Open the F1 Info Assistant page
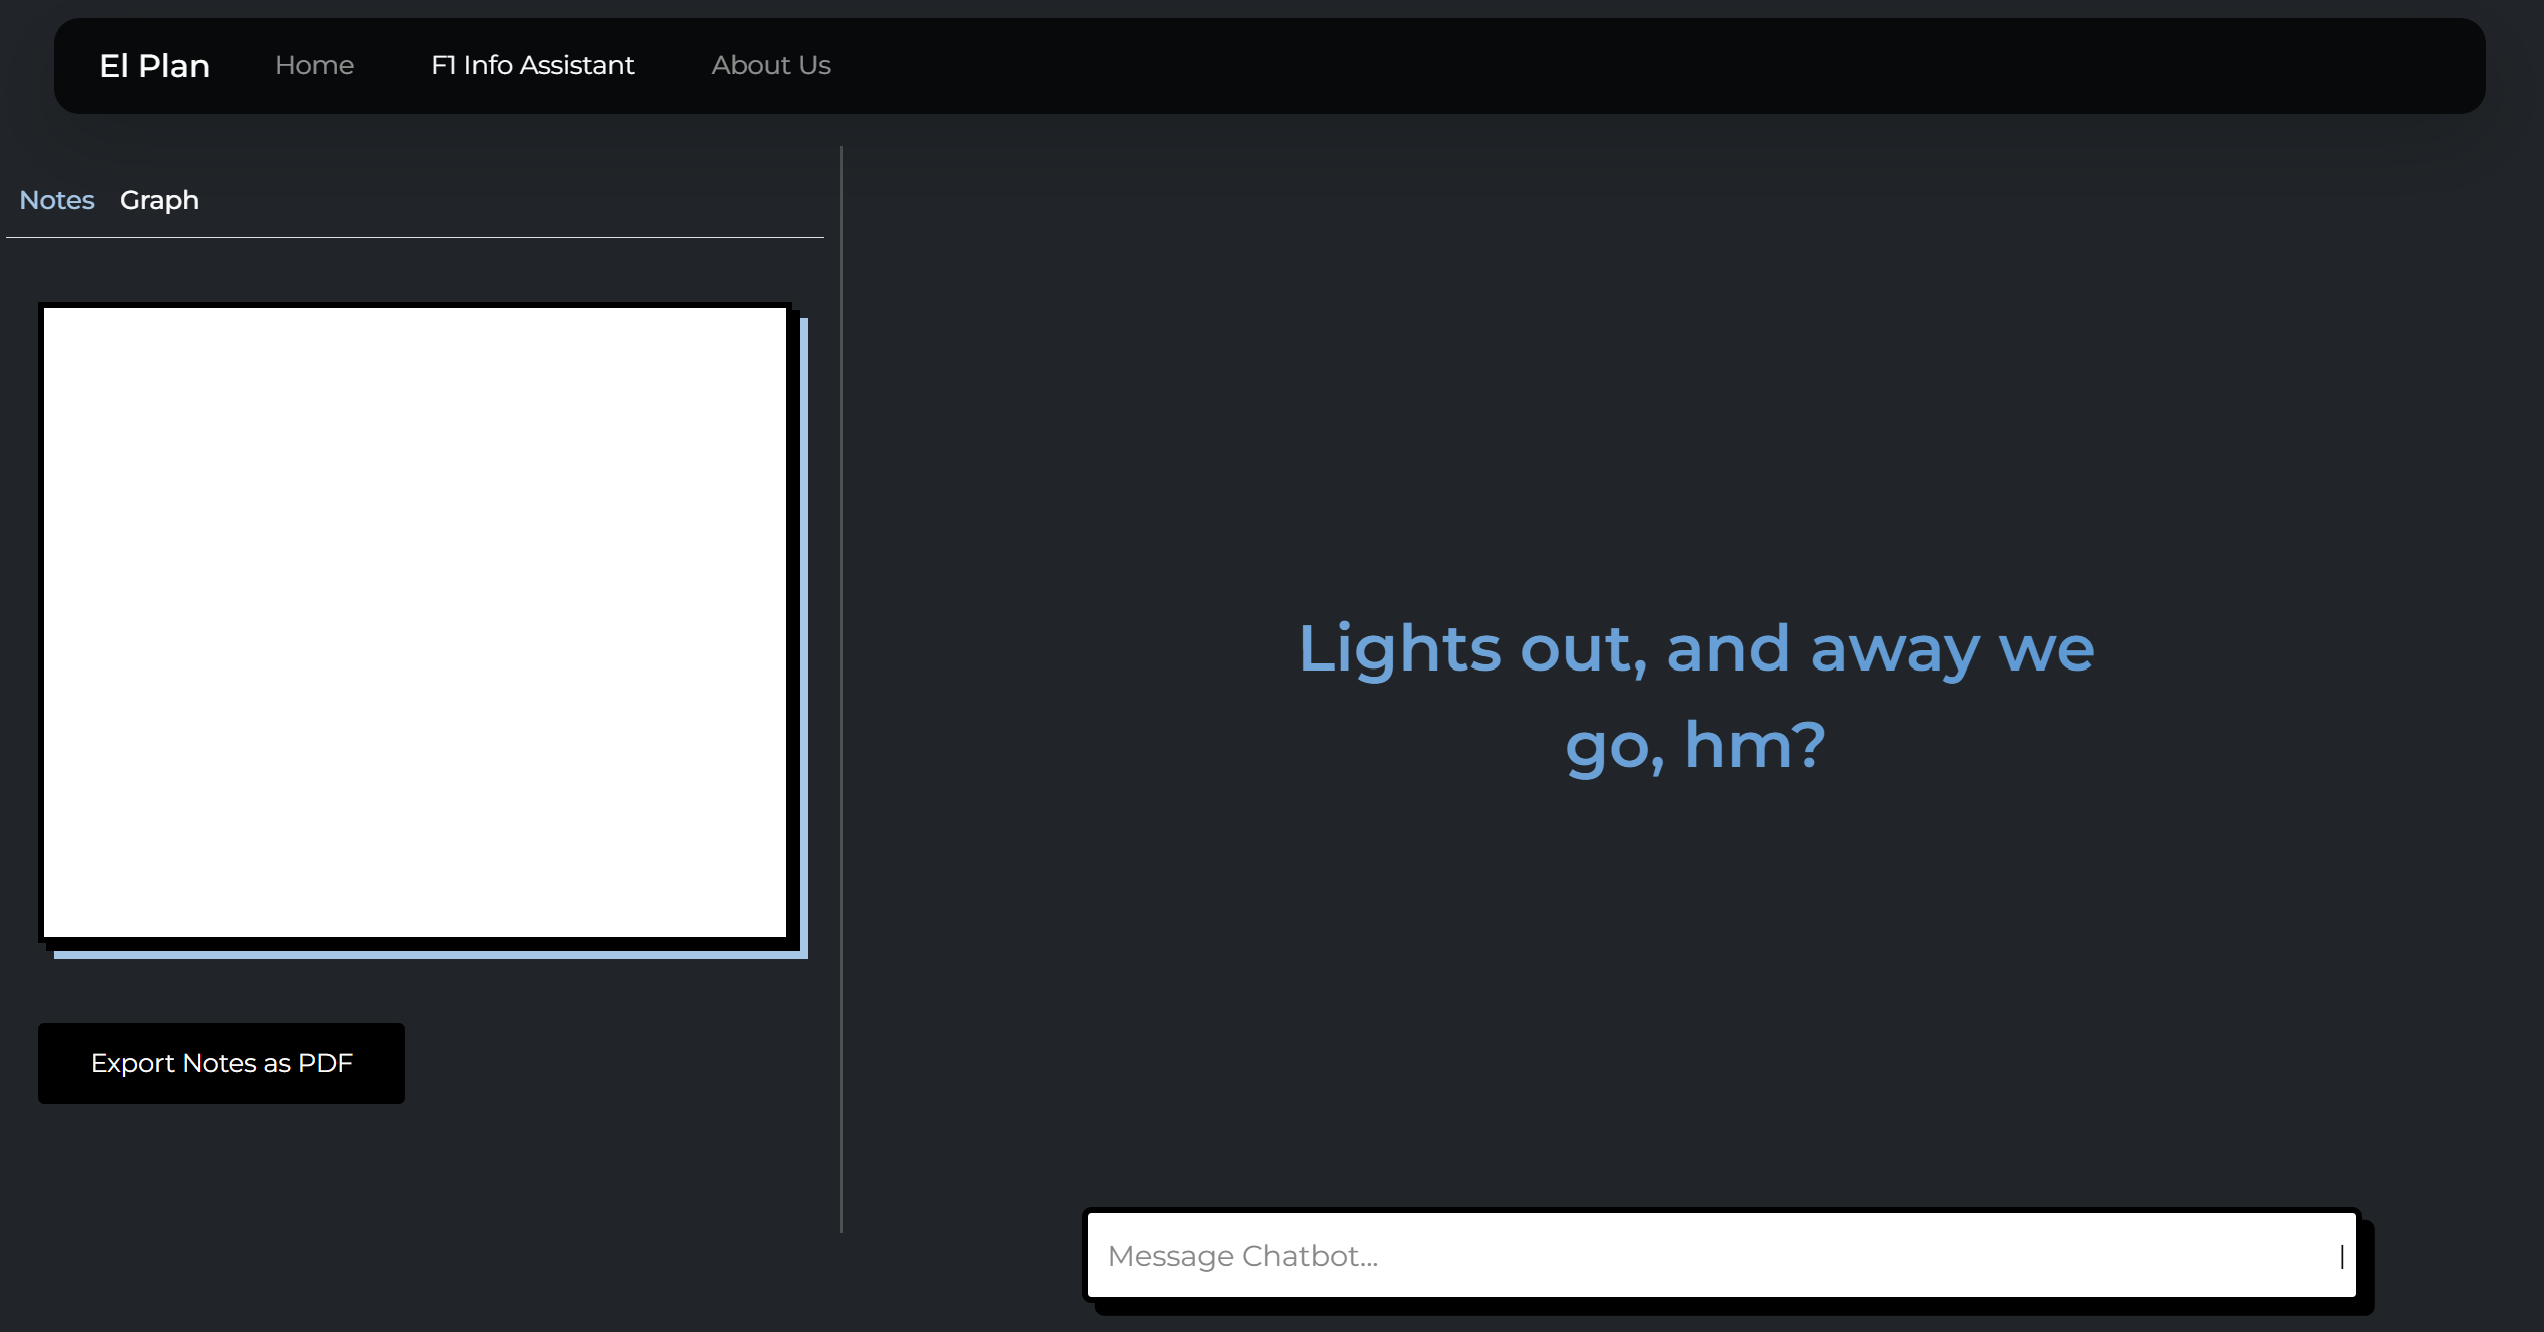This screenshot has width=2544, height=1332. 532,65
